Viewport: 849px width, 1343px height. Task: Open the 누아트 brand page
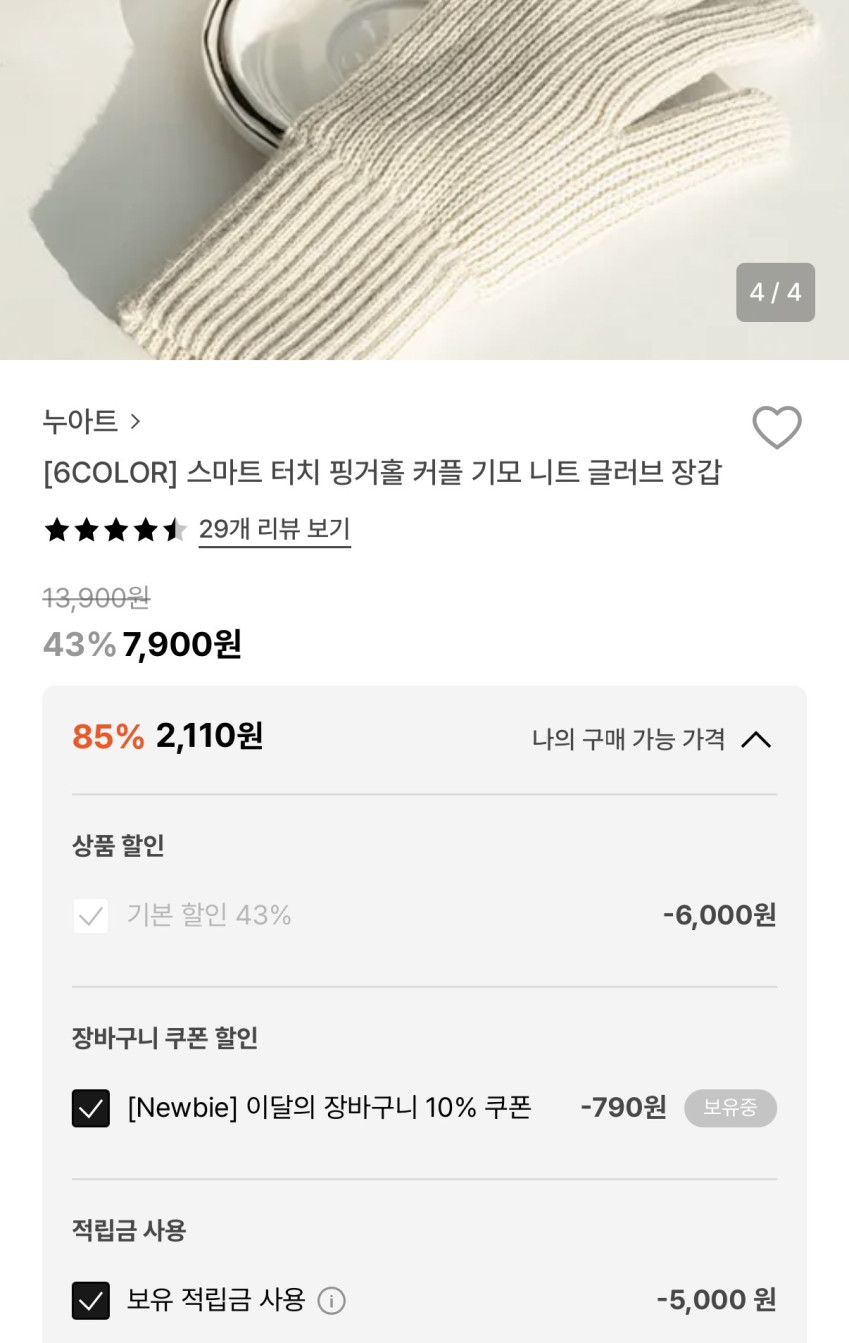pos(81,422)
